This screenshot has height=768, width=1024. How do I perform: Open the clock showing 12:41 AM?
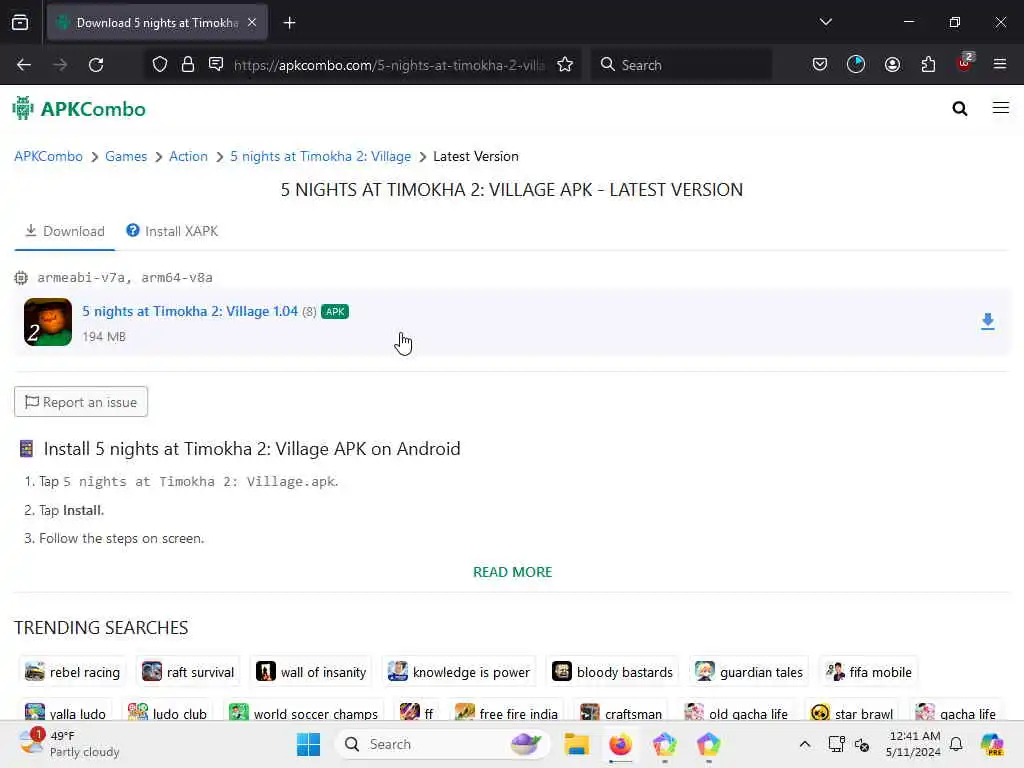pos(914,744)
